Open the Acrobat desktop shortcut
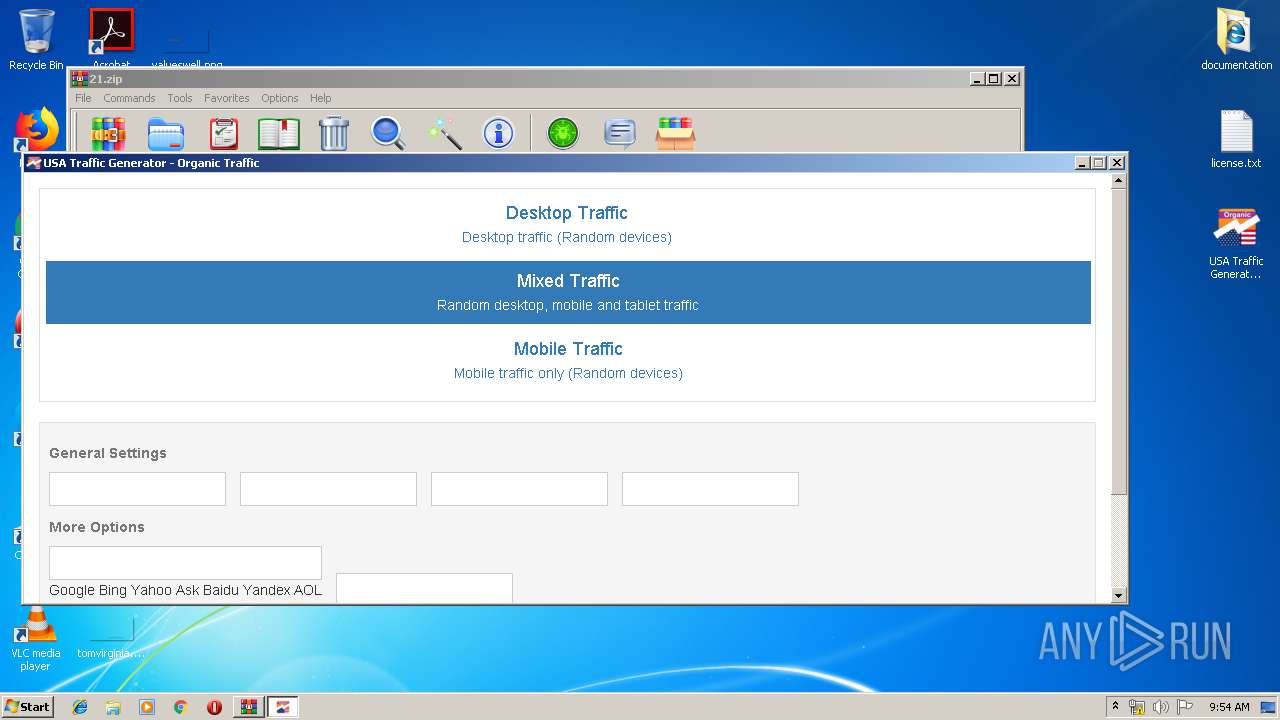This screenshot has height=720, width=1280. click(112, 38)
